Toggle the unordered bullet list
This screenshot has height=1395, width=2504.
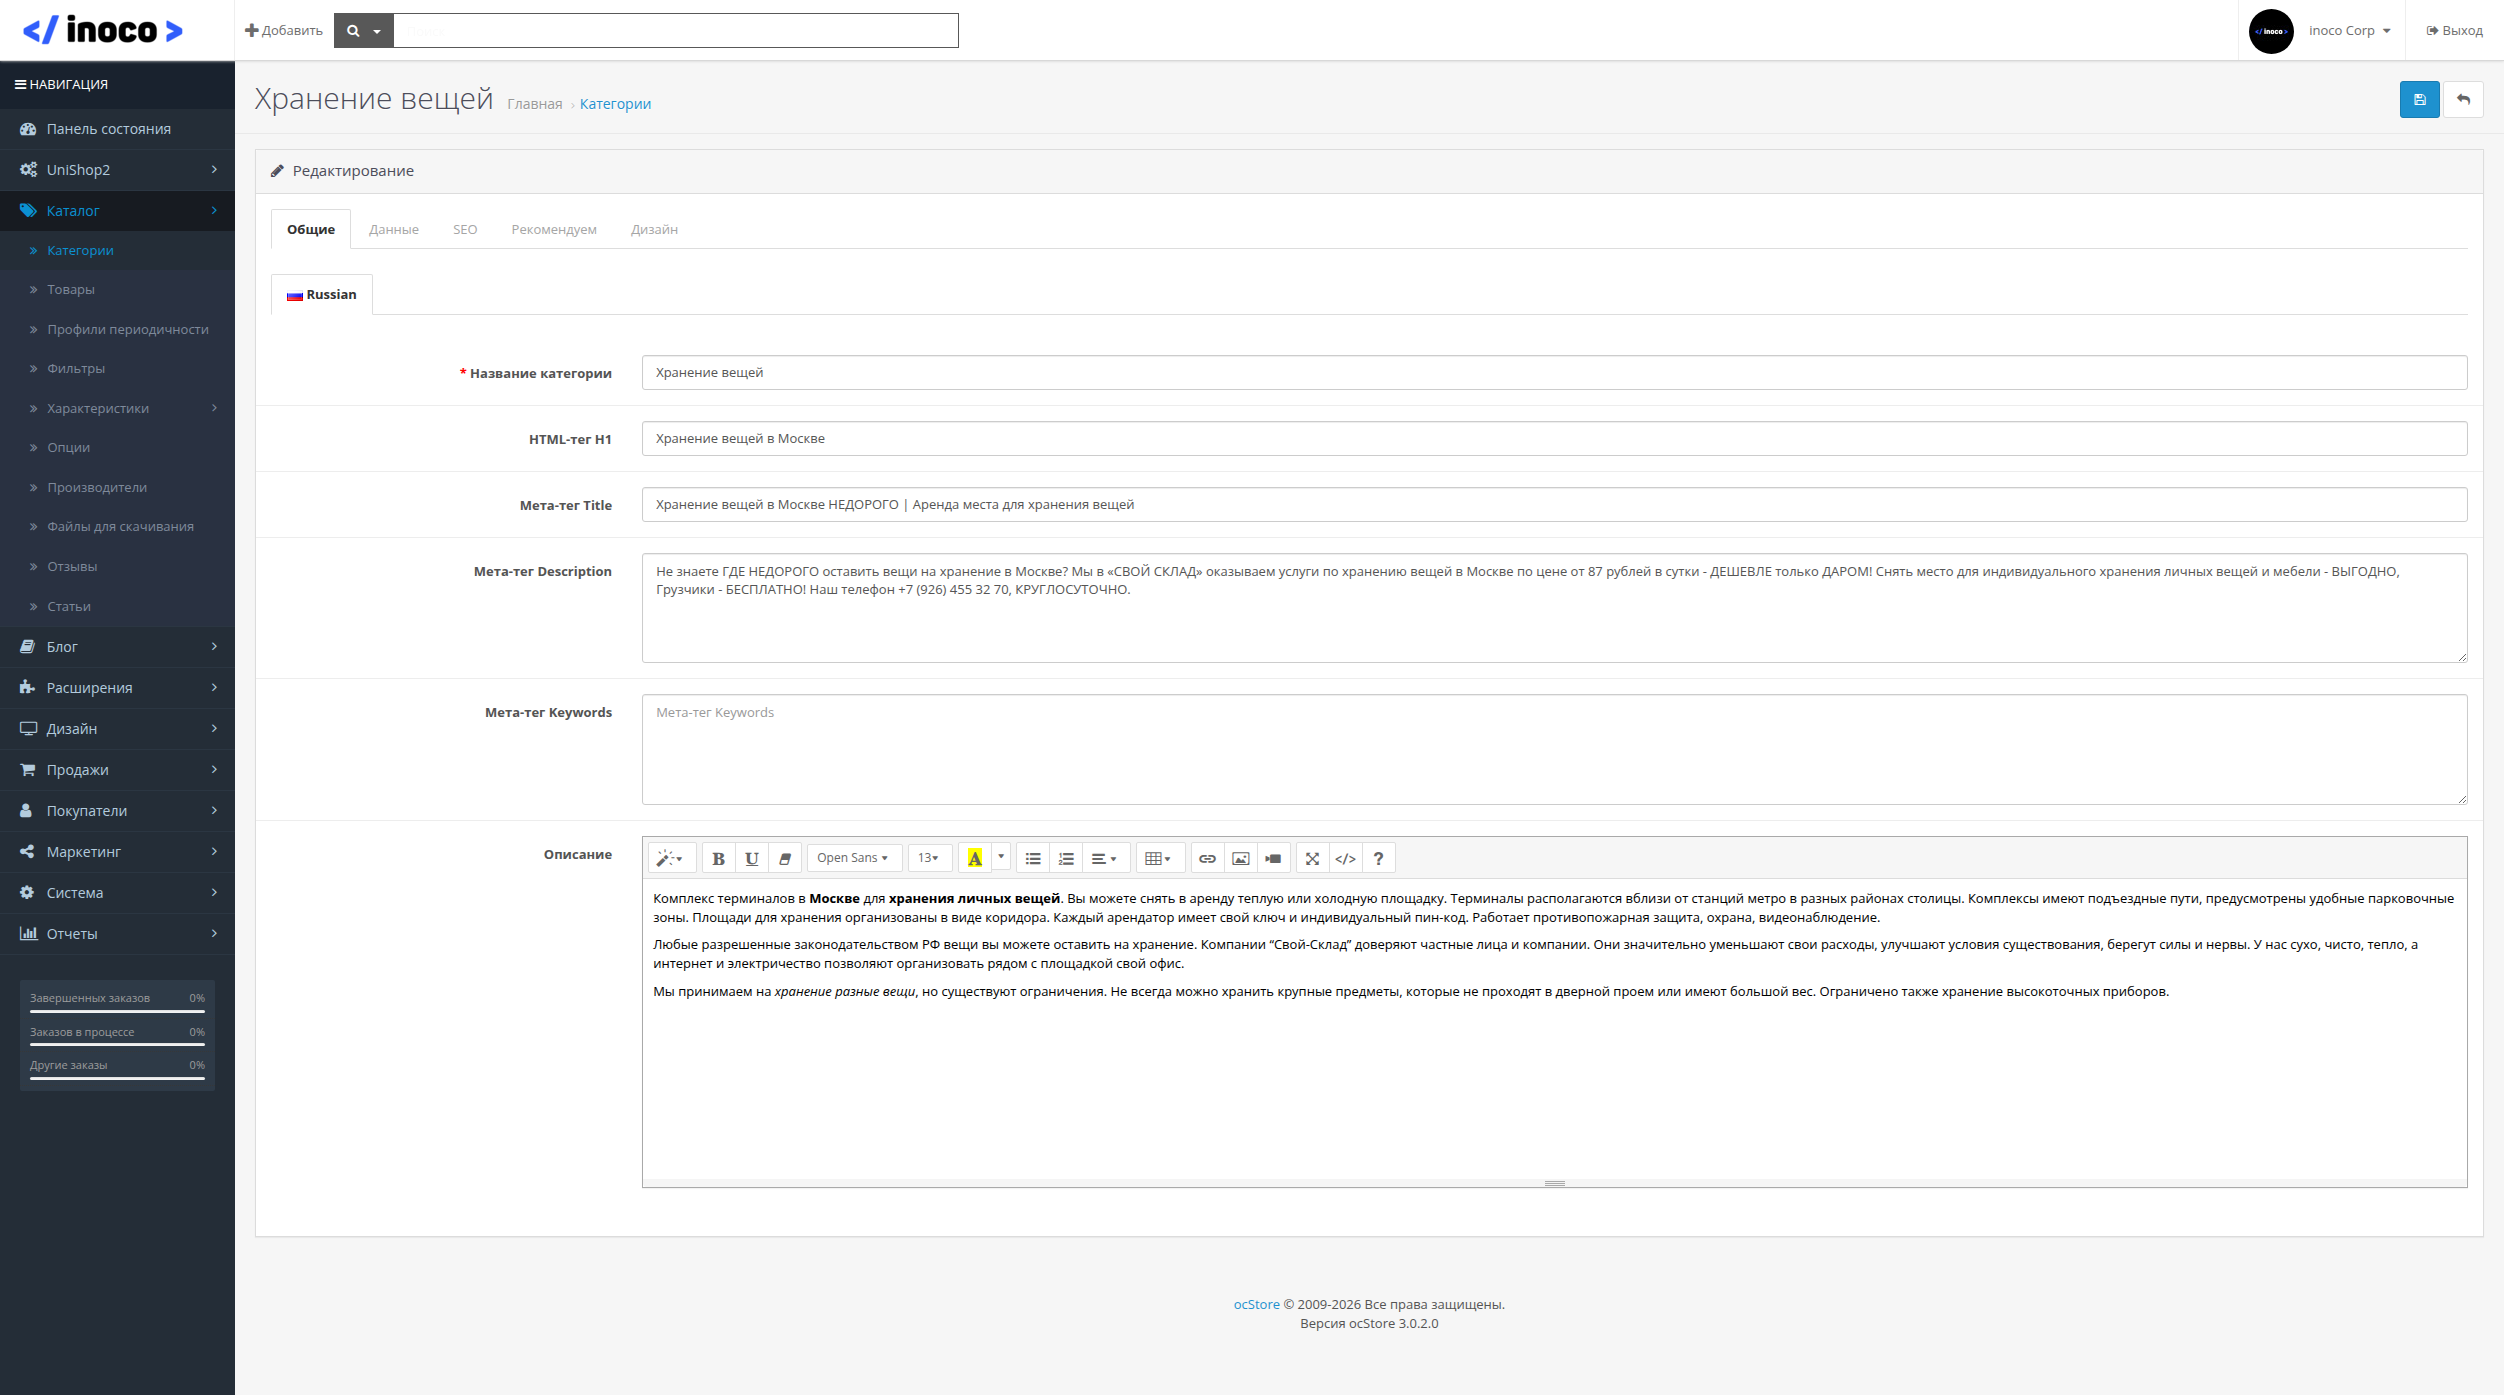pos(1033,858)
